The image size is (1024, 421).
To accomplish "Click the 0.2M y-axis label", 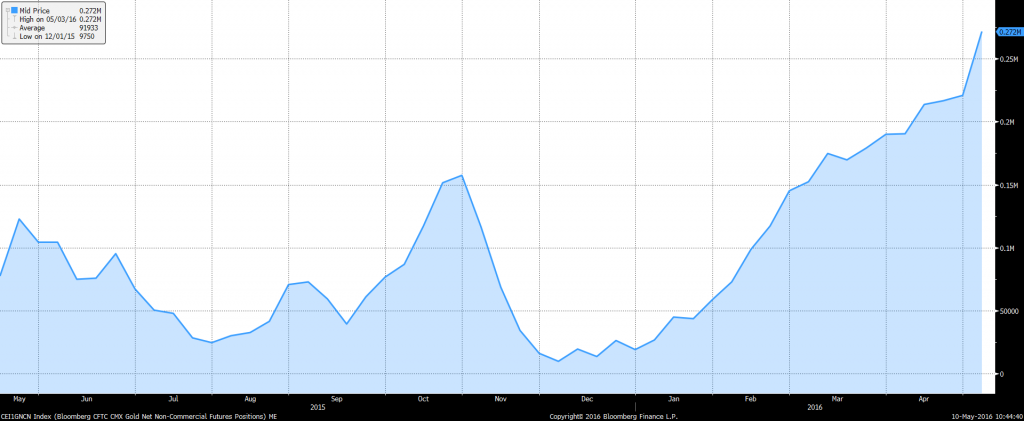I will [x=1005, y=122].
